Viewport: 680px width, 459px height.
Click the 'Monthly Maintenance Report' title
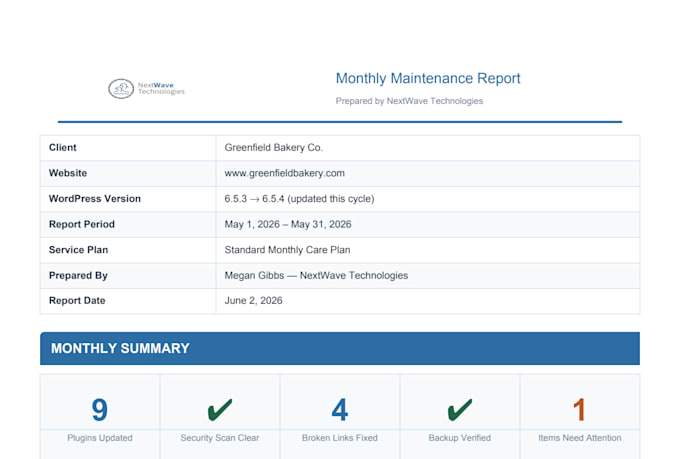point(428,79)
